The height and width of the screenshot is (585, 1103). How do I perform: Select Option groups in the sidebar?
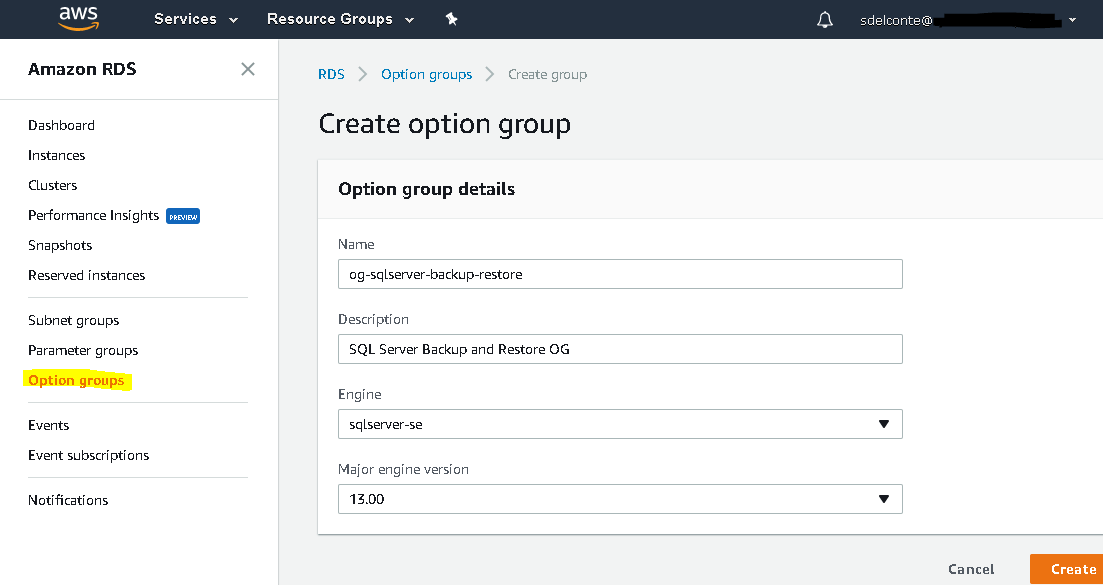coord(76,381)
